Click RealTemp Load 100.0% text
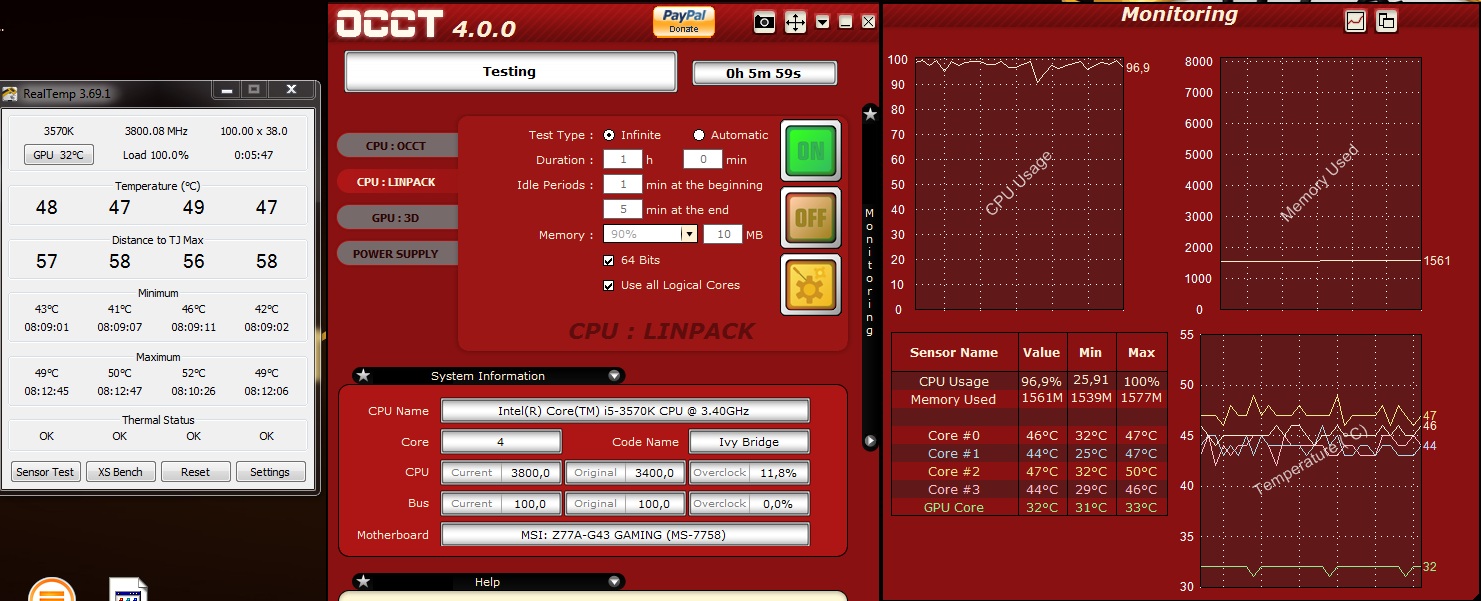1481x601 pixels. point(156,155)
